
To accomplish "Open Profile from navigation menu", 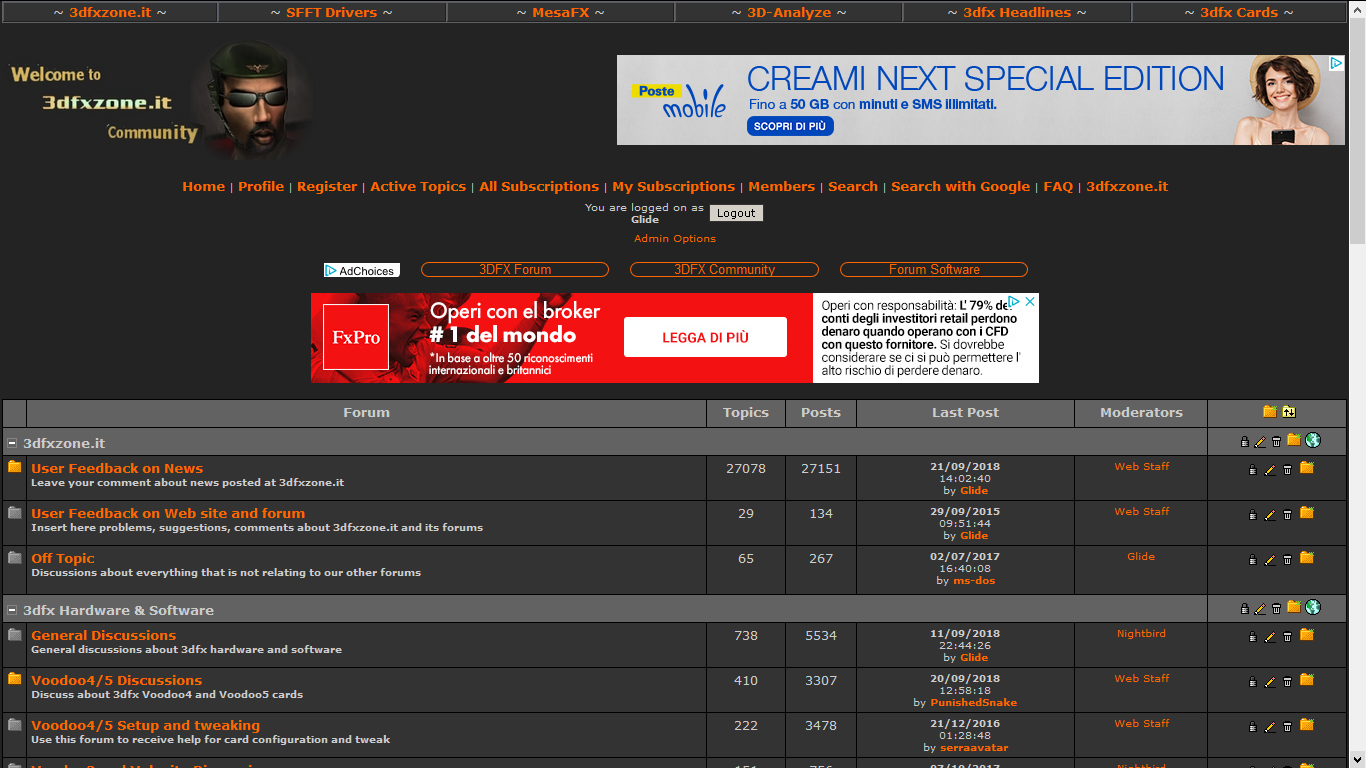I will pos(261,186).
